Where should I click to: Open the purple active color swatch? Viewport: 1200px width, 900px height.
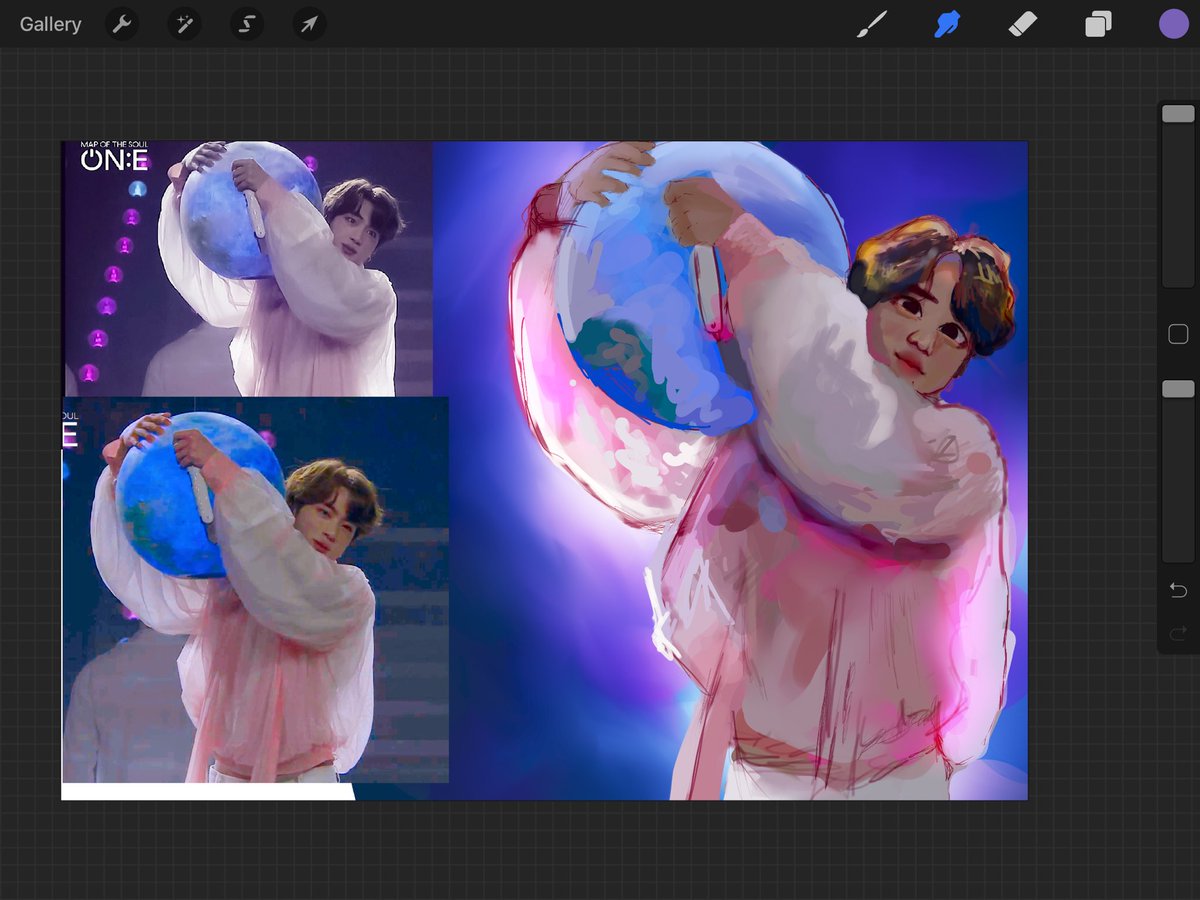click(x=1174, y=24)
